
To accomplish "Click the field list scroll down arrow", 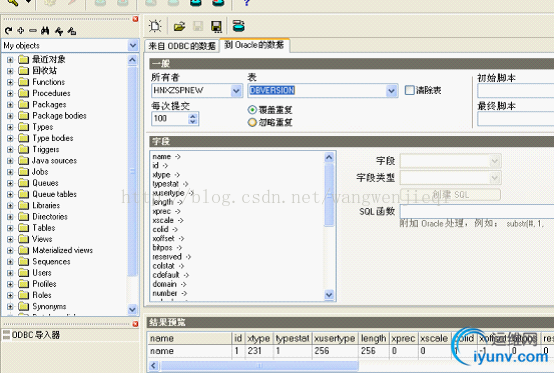I will click(329, 294).
